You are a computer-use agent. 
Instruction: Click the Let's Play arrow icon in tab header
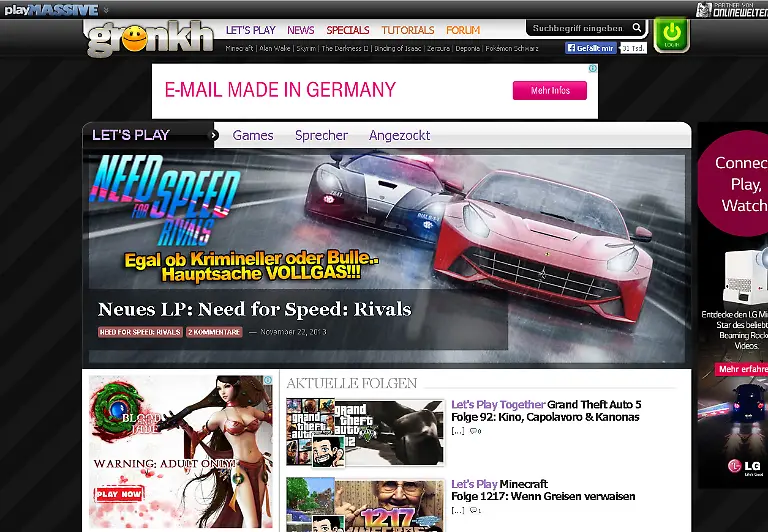pos(213,135)
